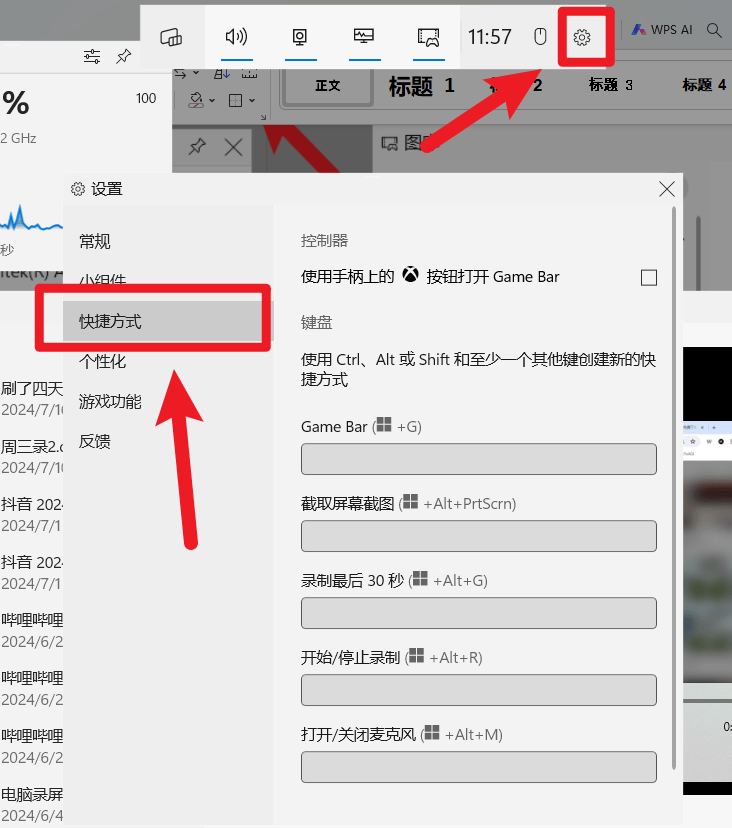The image size is (732, 828).
Task: Open the paragraph dialog launcher arrow
Action: click(x=263, y=117)
